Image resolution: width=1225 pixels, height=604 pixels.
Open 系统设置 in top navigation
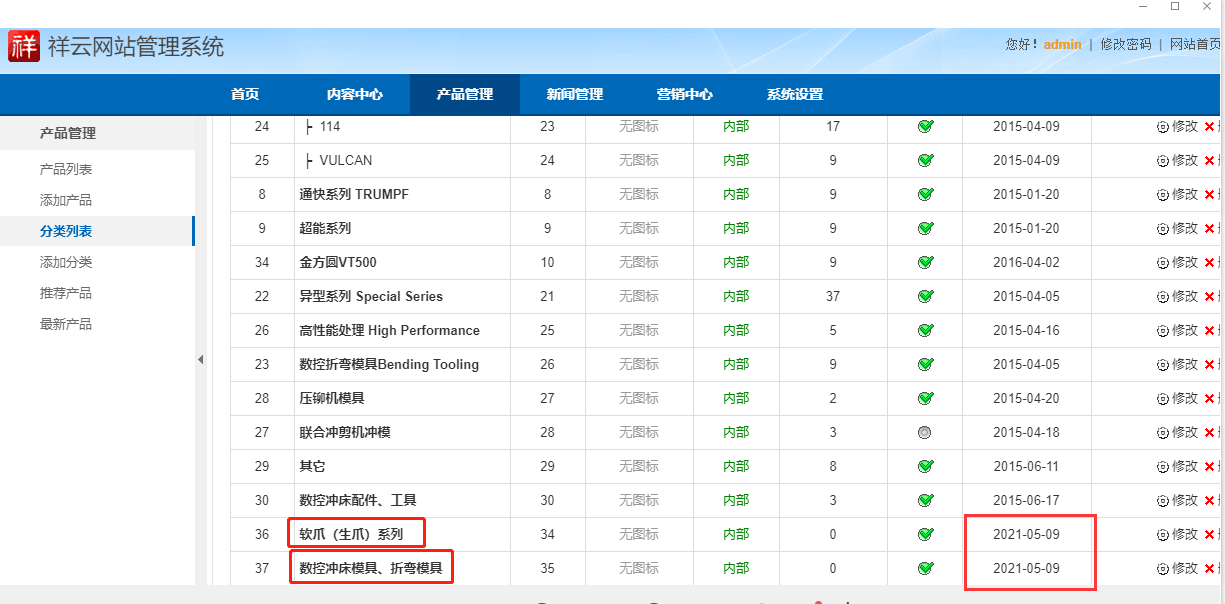tap(795, 95)
